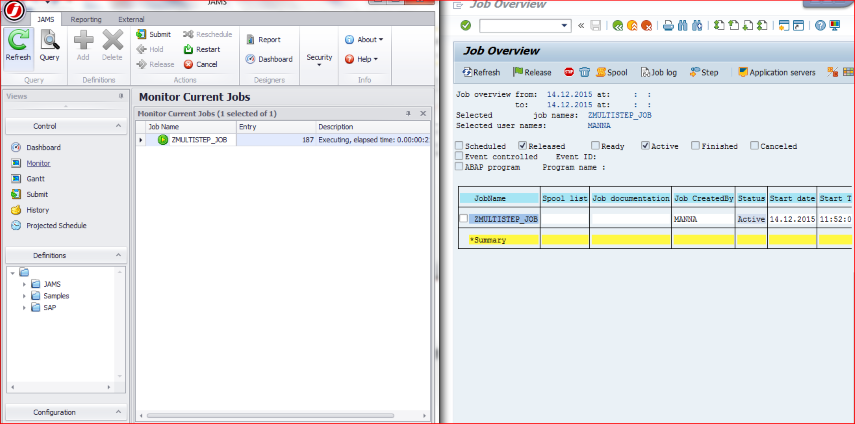Viewport: 855px width, 424px height.
Task: Click the JobName column header in SAP
Action: point(500,199)
